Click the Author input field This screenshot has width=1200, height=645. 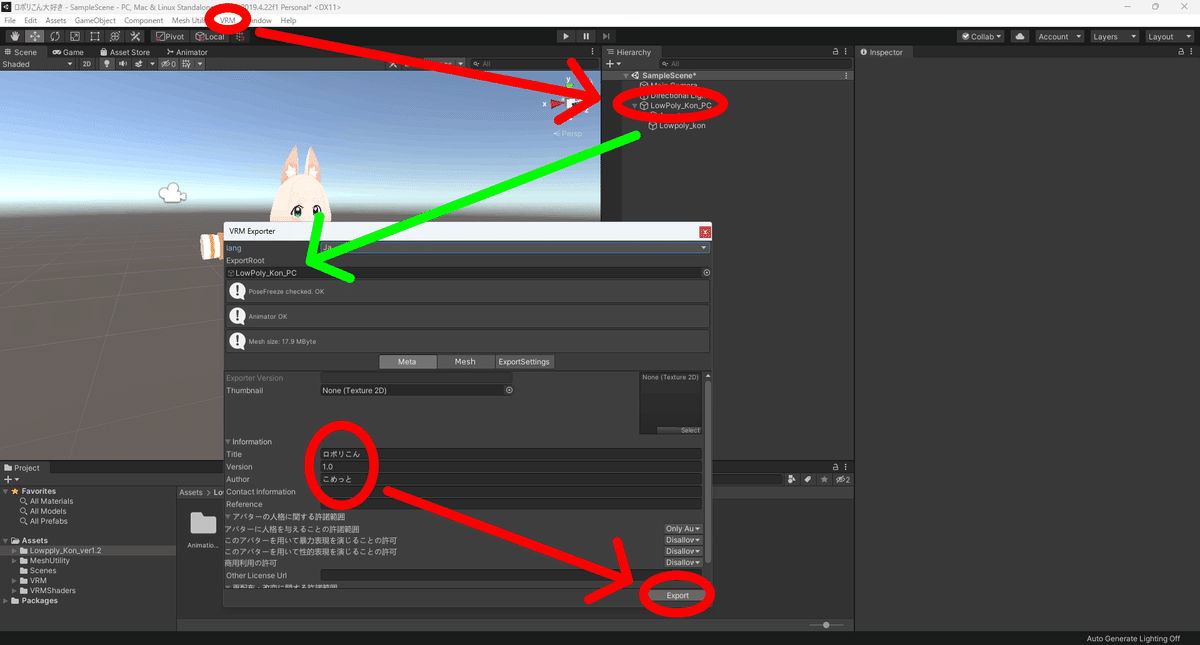[x=510, y=479]
